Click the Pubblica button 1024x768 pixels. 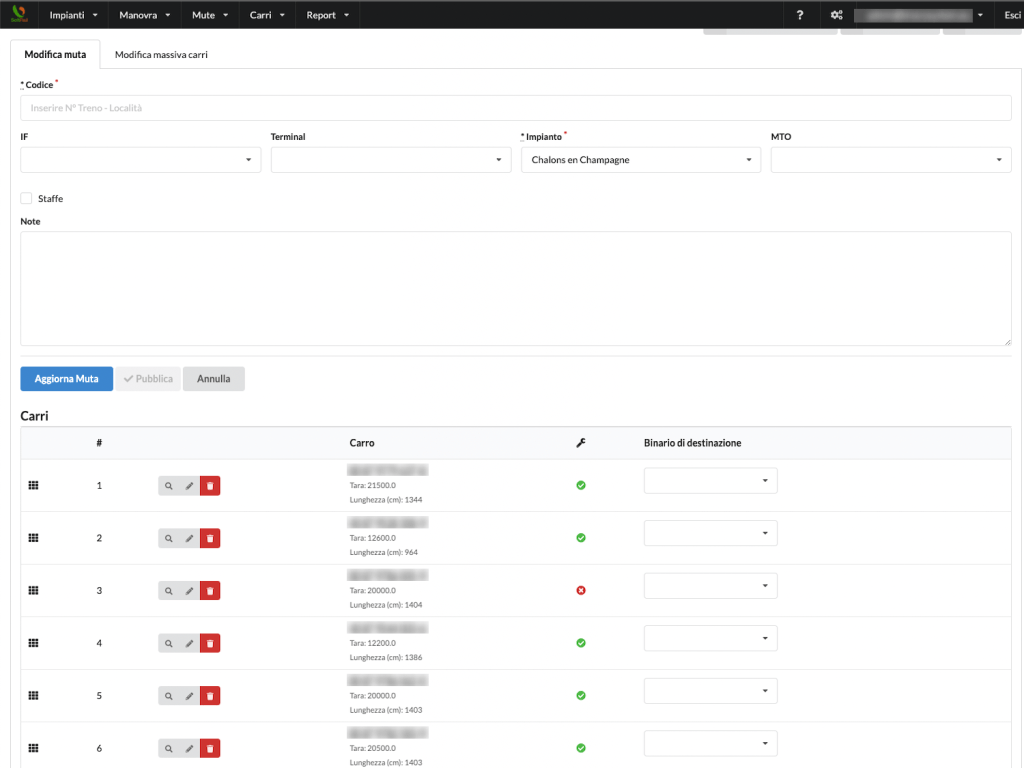point(148,379)
